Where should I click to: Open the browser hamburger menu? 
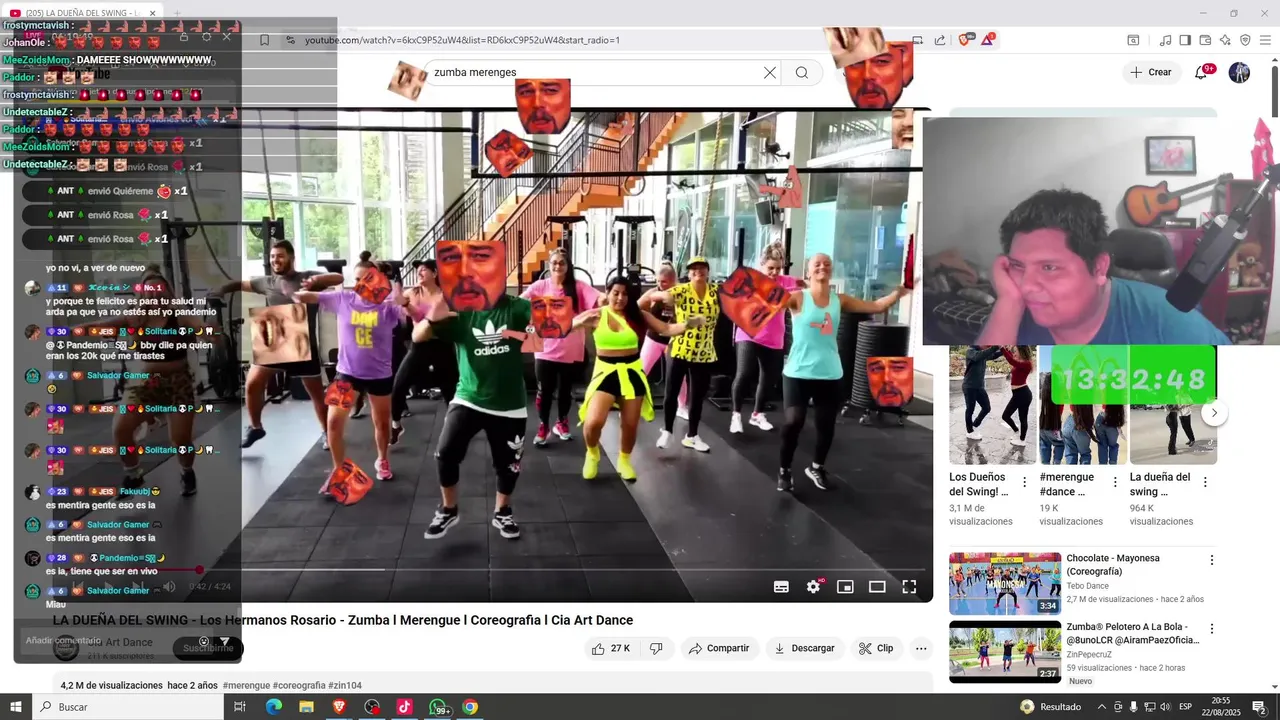(x=1265, y=40)
